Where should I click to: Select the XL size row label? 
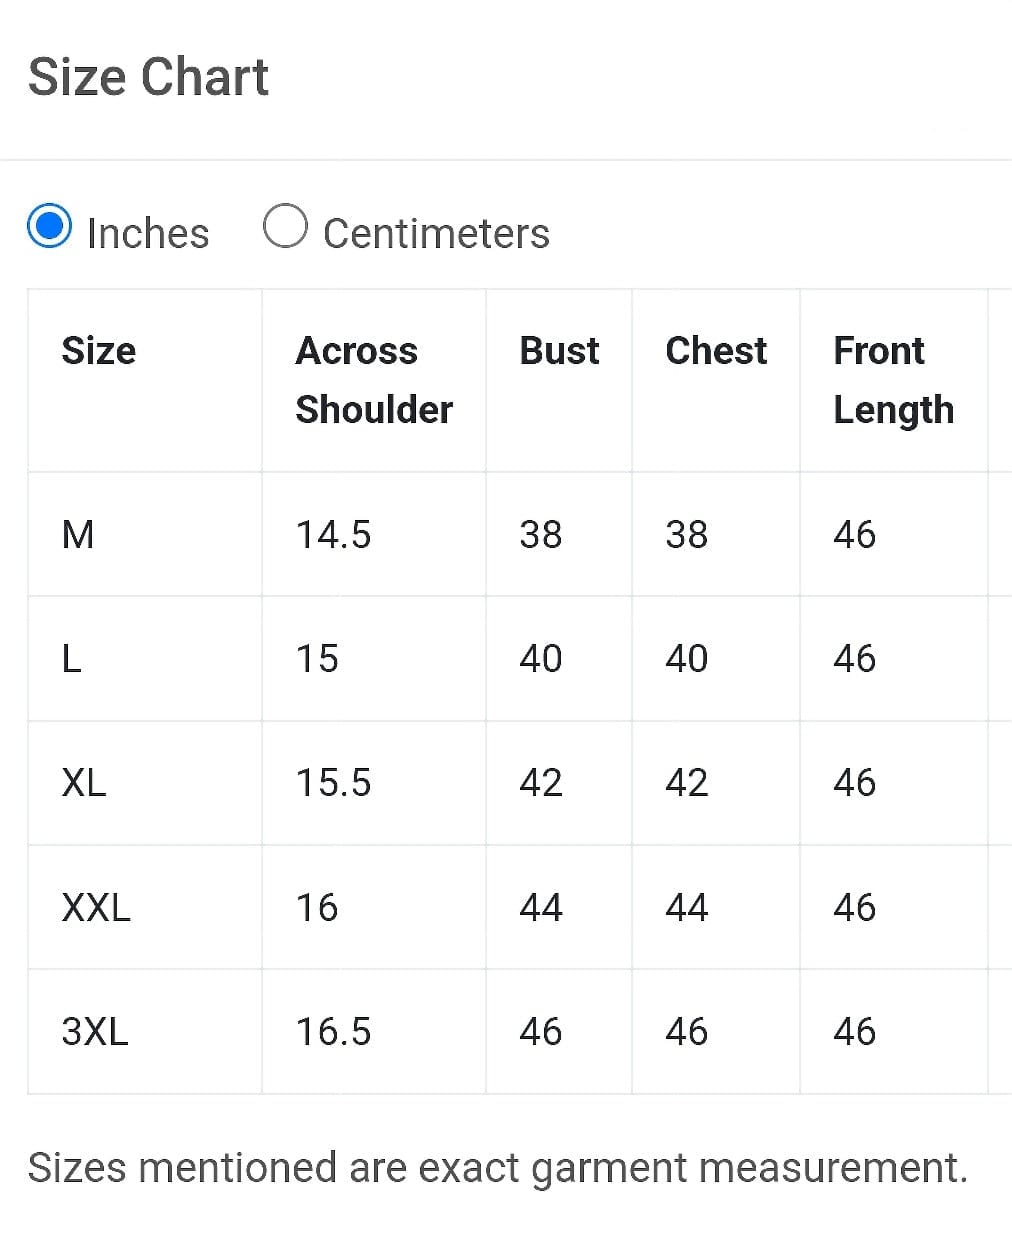84,783
